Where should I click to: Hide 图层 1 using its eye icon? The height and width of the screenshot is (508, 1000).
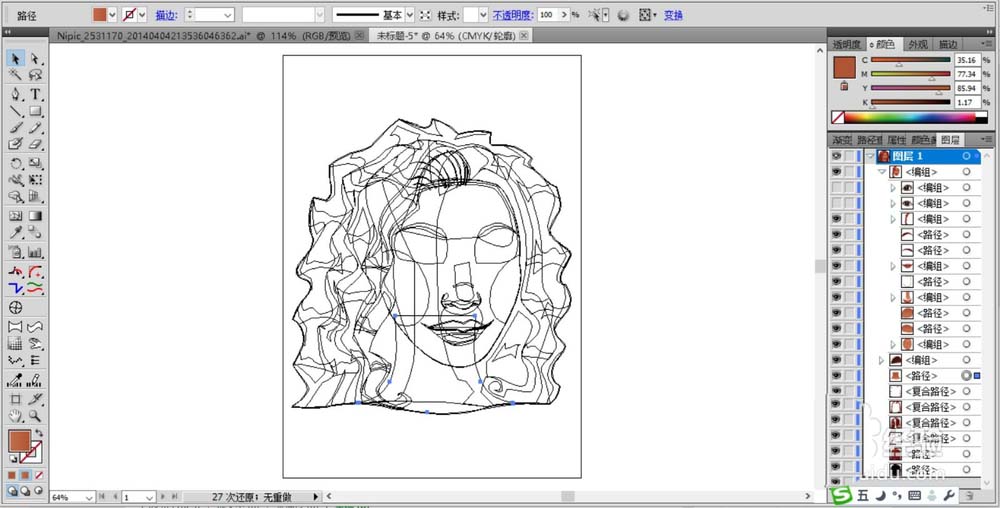[x=836, y=156]
